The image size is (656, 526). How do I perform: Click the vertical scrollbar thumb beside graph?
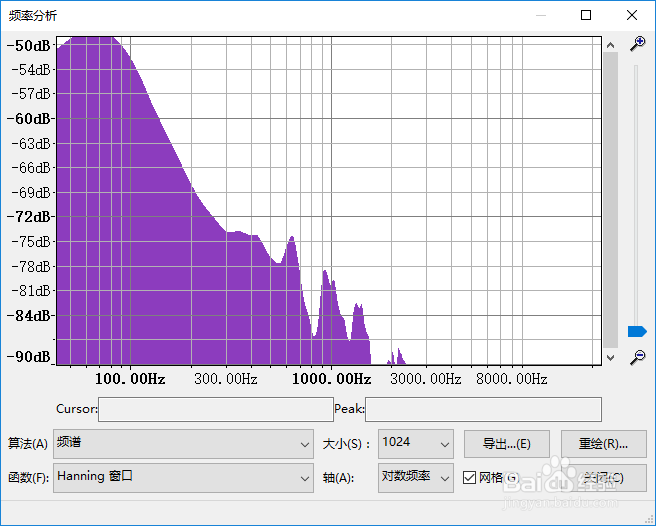point(610,200)
